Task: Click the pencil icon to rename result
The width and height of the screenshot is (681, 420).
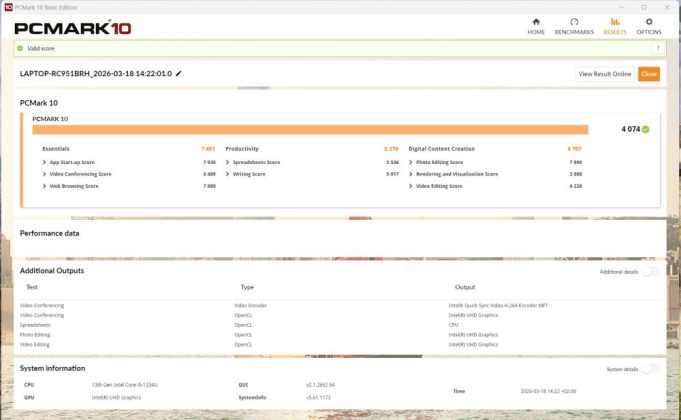Action: 179,74
